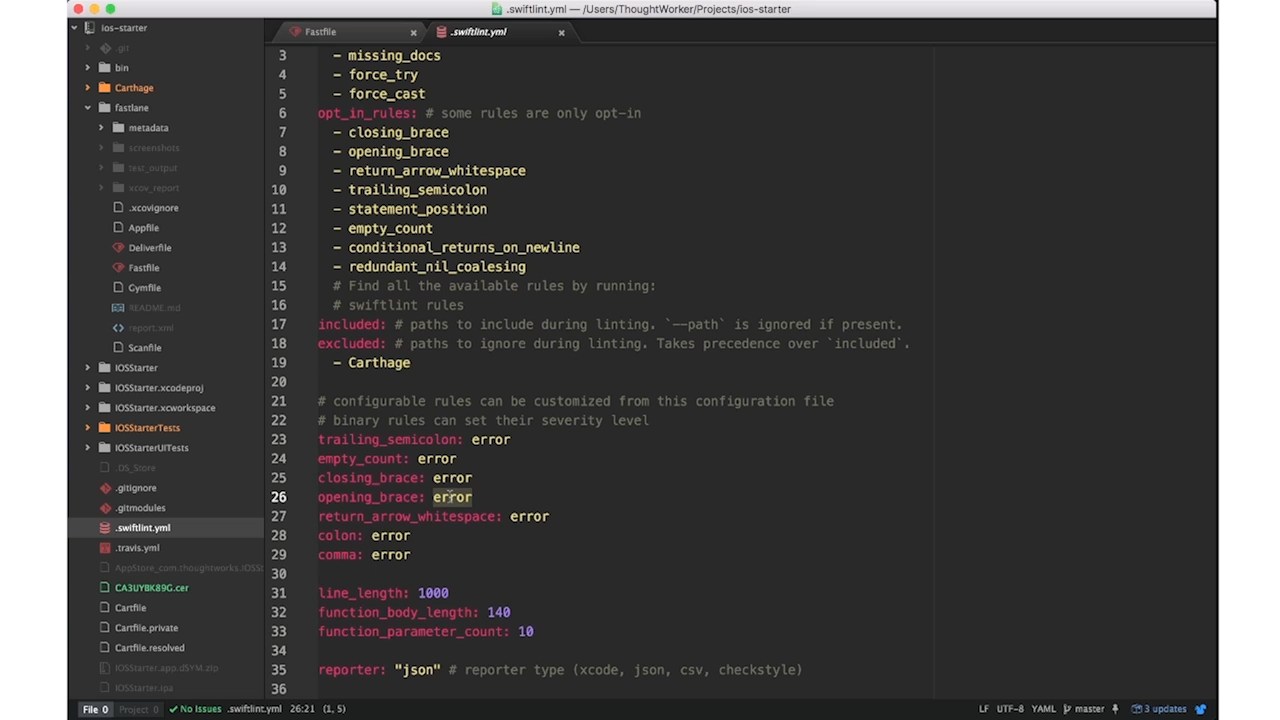Click the 26:21 cursor position indicator
The height and width of the screenshot is (720, 1280).
[x=302, y=709]
